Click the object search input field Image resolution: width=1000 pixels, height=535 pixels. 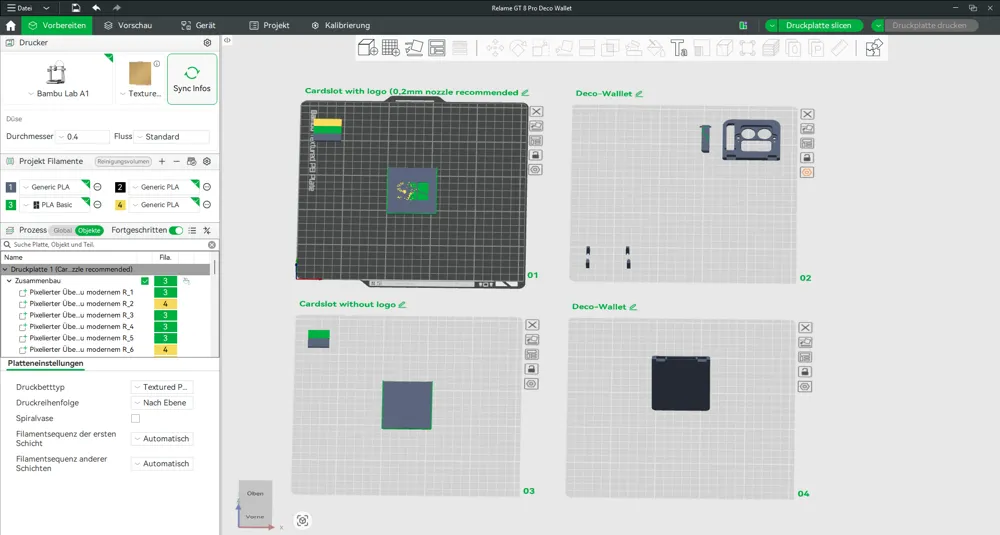tap(108, 245)
